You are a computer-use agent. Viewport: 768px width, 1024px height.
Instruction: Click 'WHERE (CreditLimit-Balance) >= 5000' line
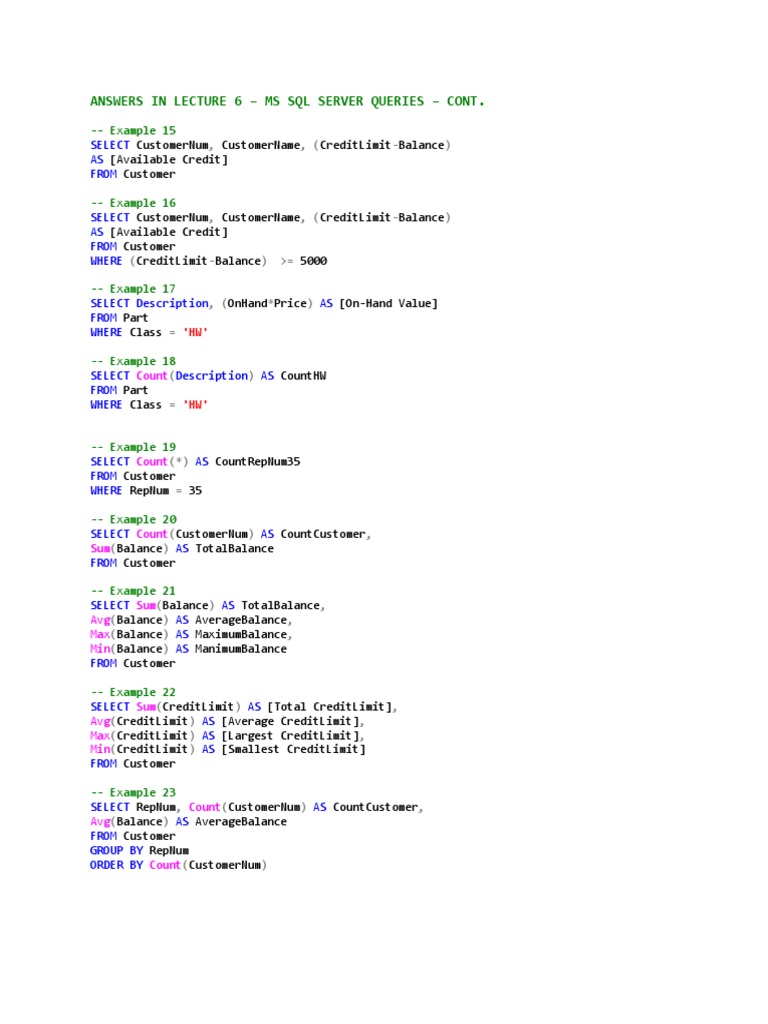208,261
